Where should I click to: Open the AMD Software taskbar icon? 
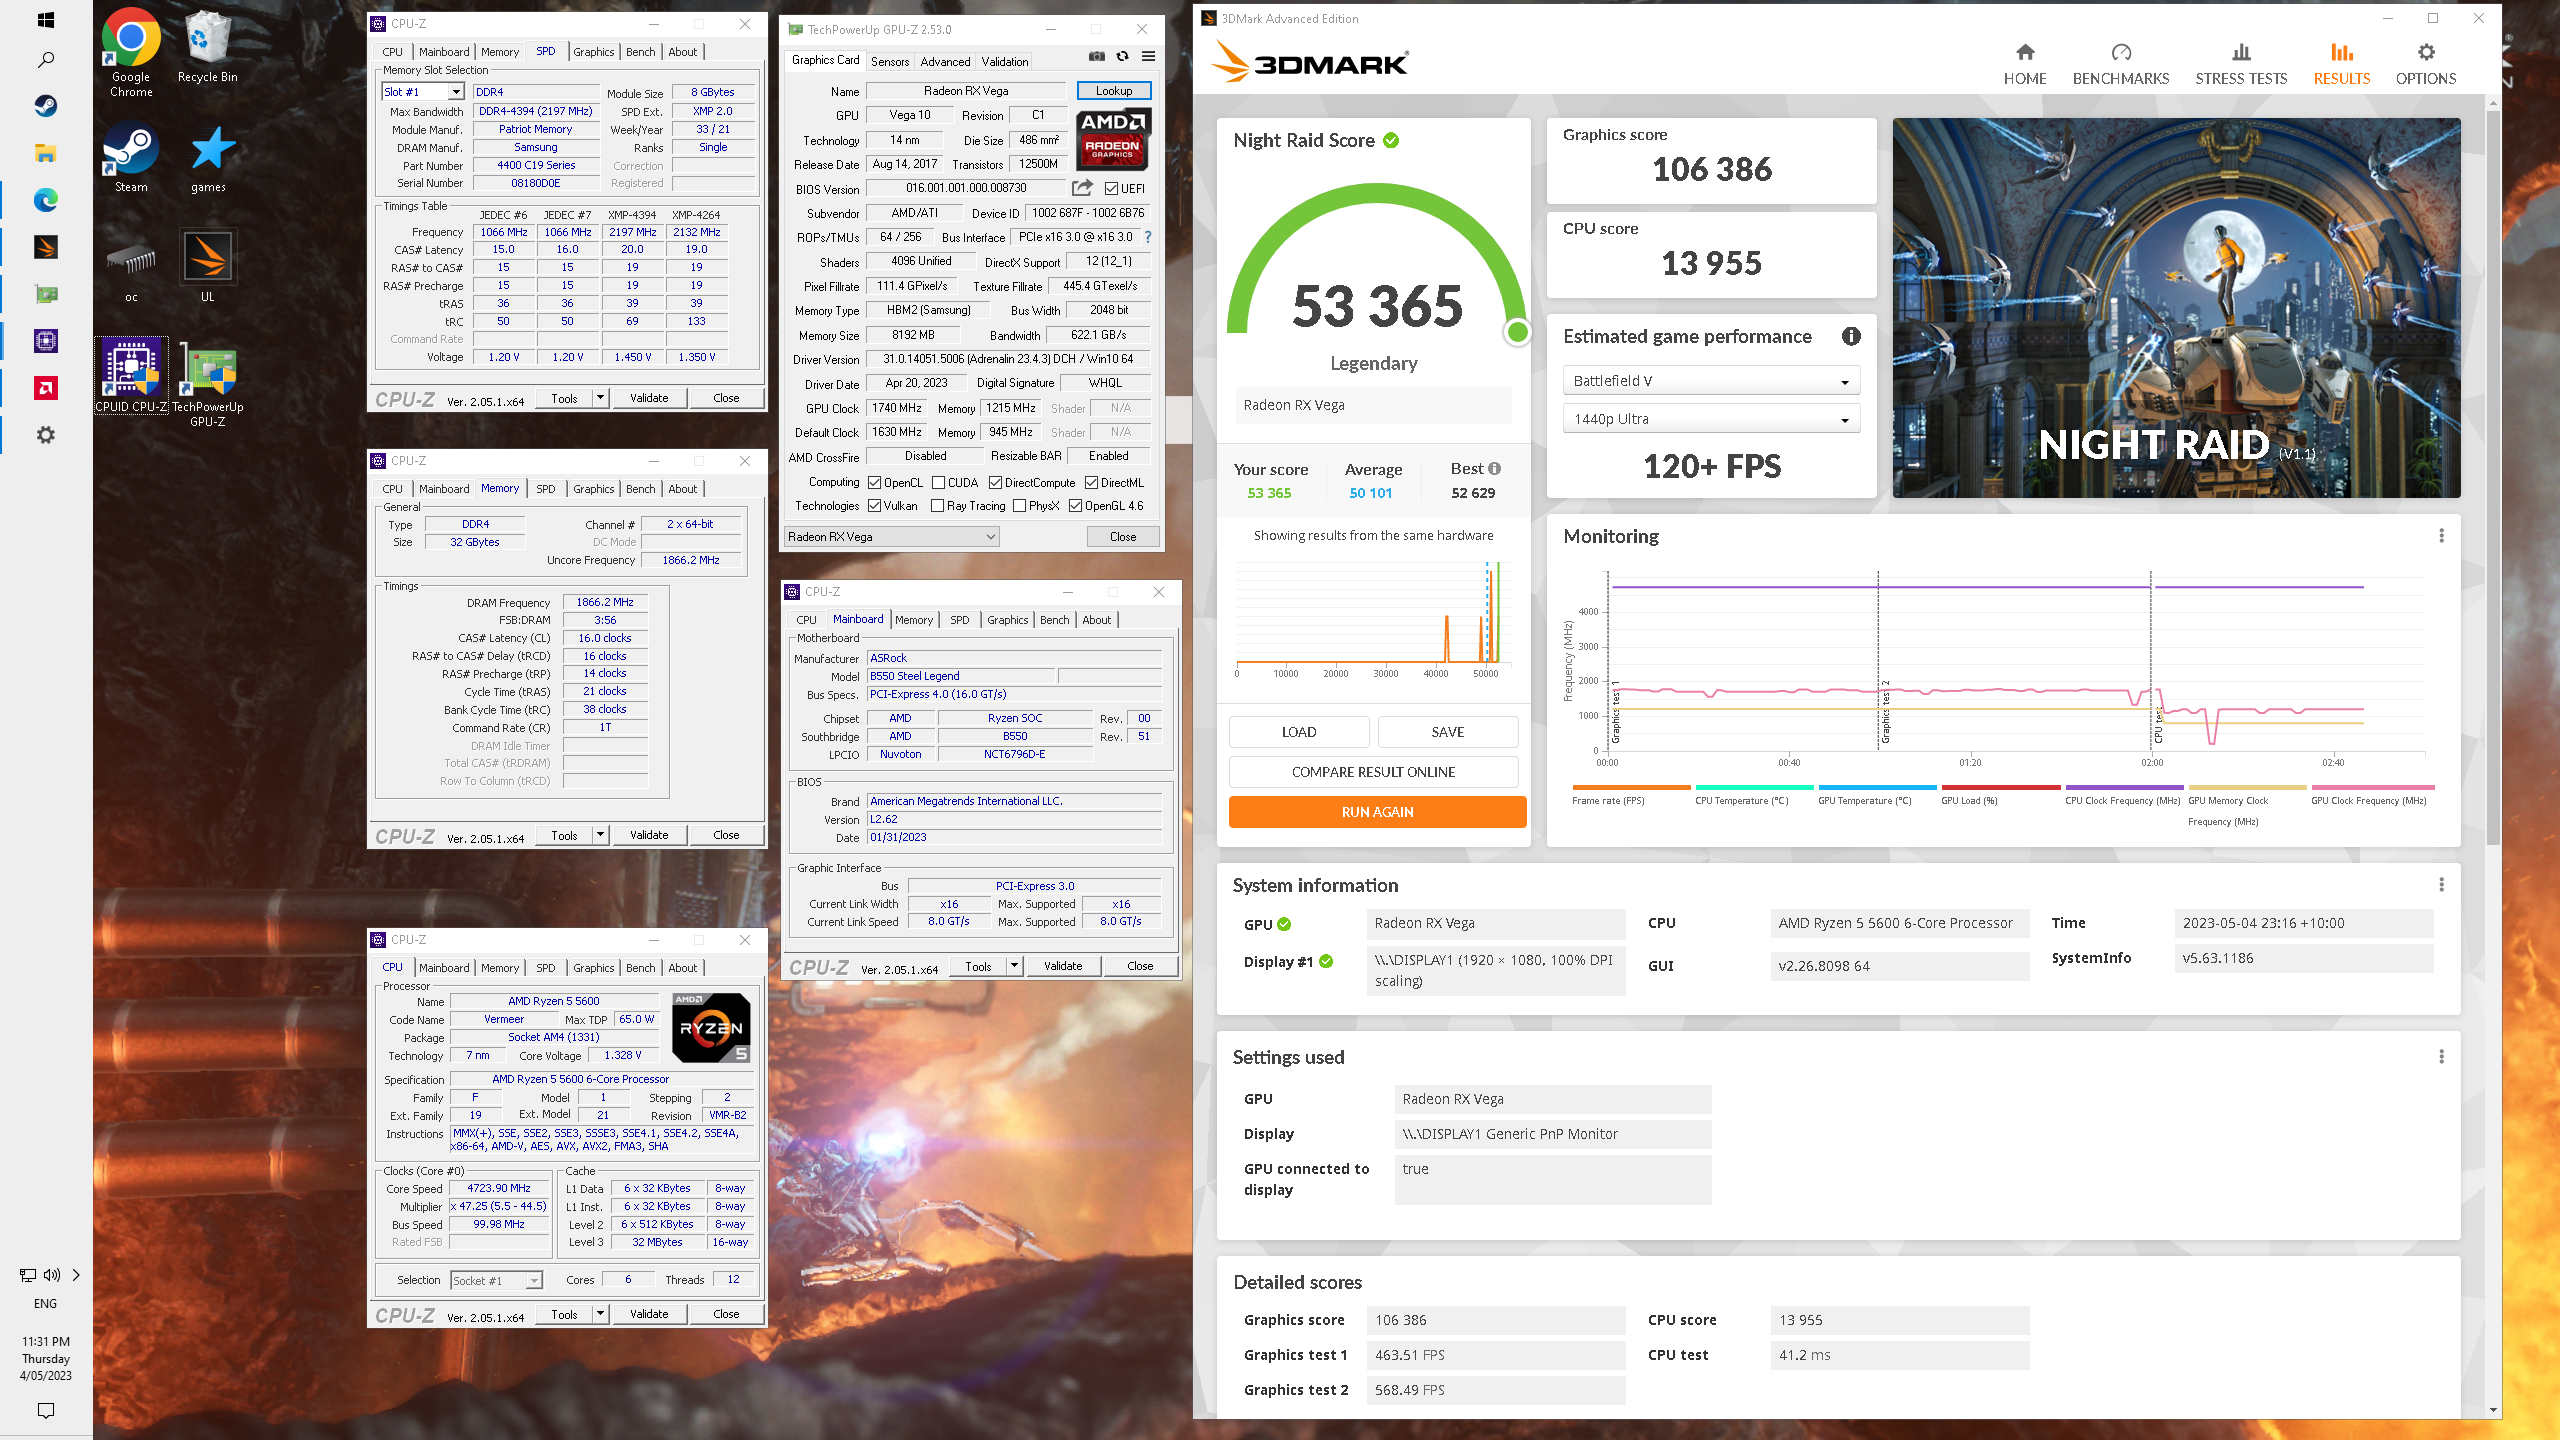tap(46, 388)
